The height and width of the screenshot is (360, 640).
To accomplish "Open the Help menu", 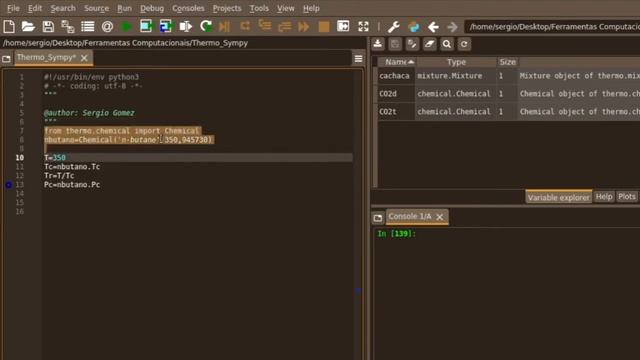I will click(311, 9).
